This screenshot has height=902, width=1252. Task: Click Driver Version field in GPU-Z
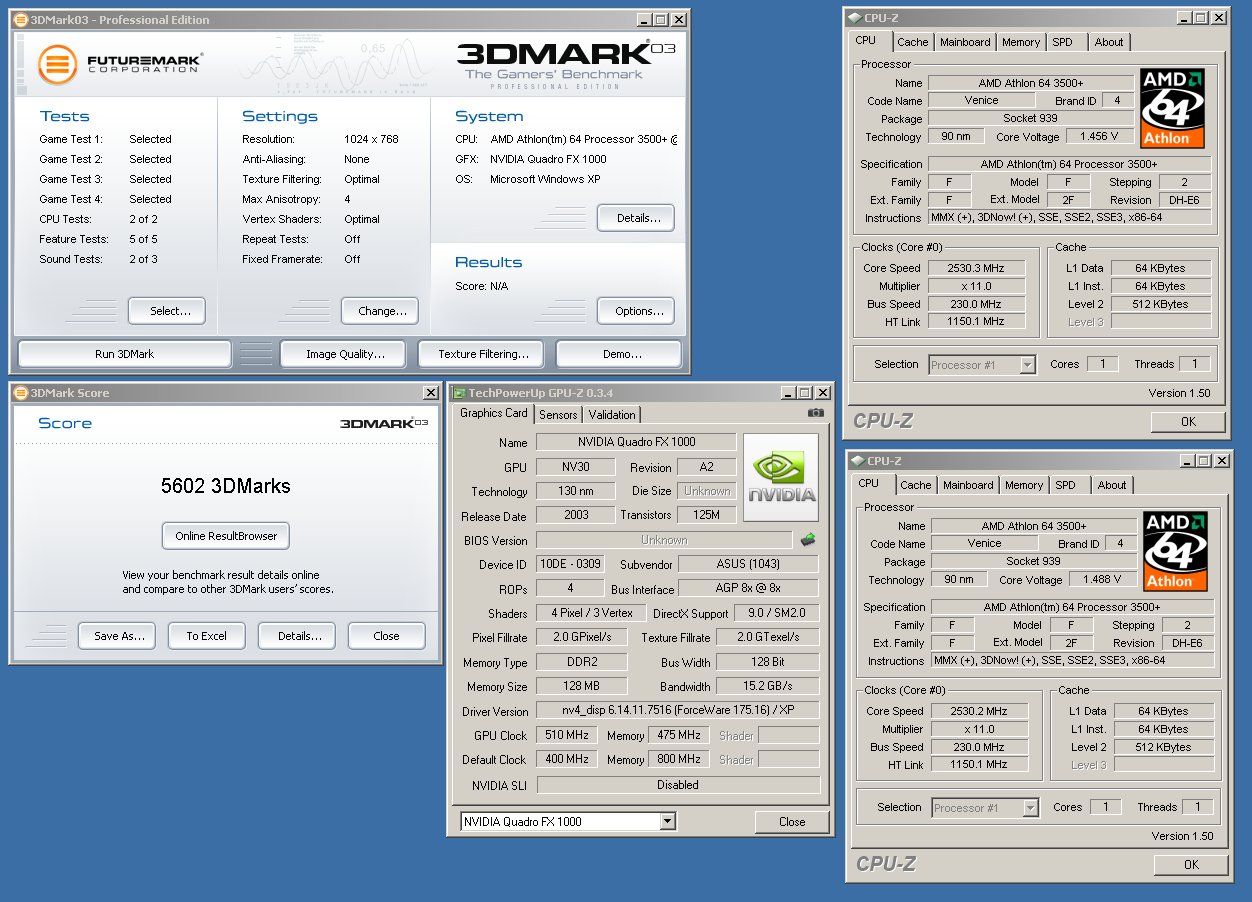(x=678, y=710)
